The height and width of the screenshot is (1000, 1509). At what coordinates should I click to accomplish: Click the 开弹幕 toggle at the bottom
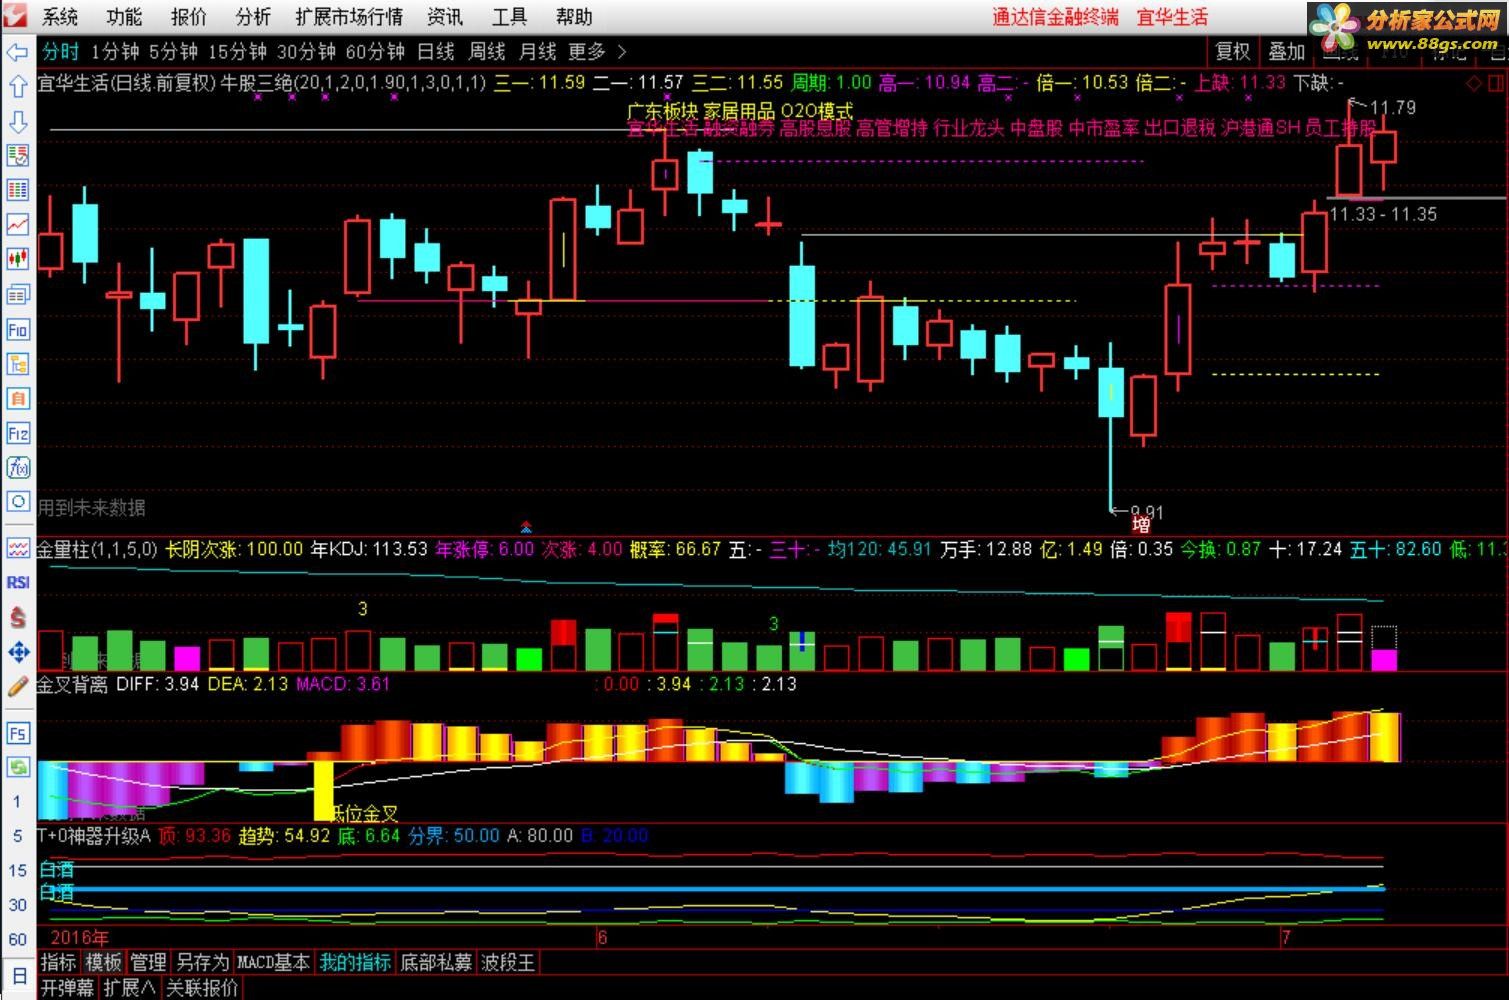point(68,988)
